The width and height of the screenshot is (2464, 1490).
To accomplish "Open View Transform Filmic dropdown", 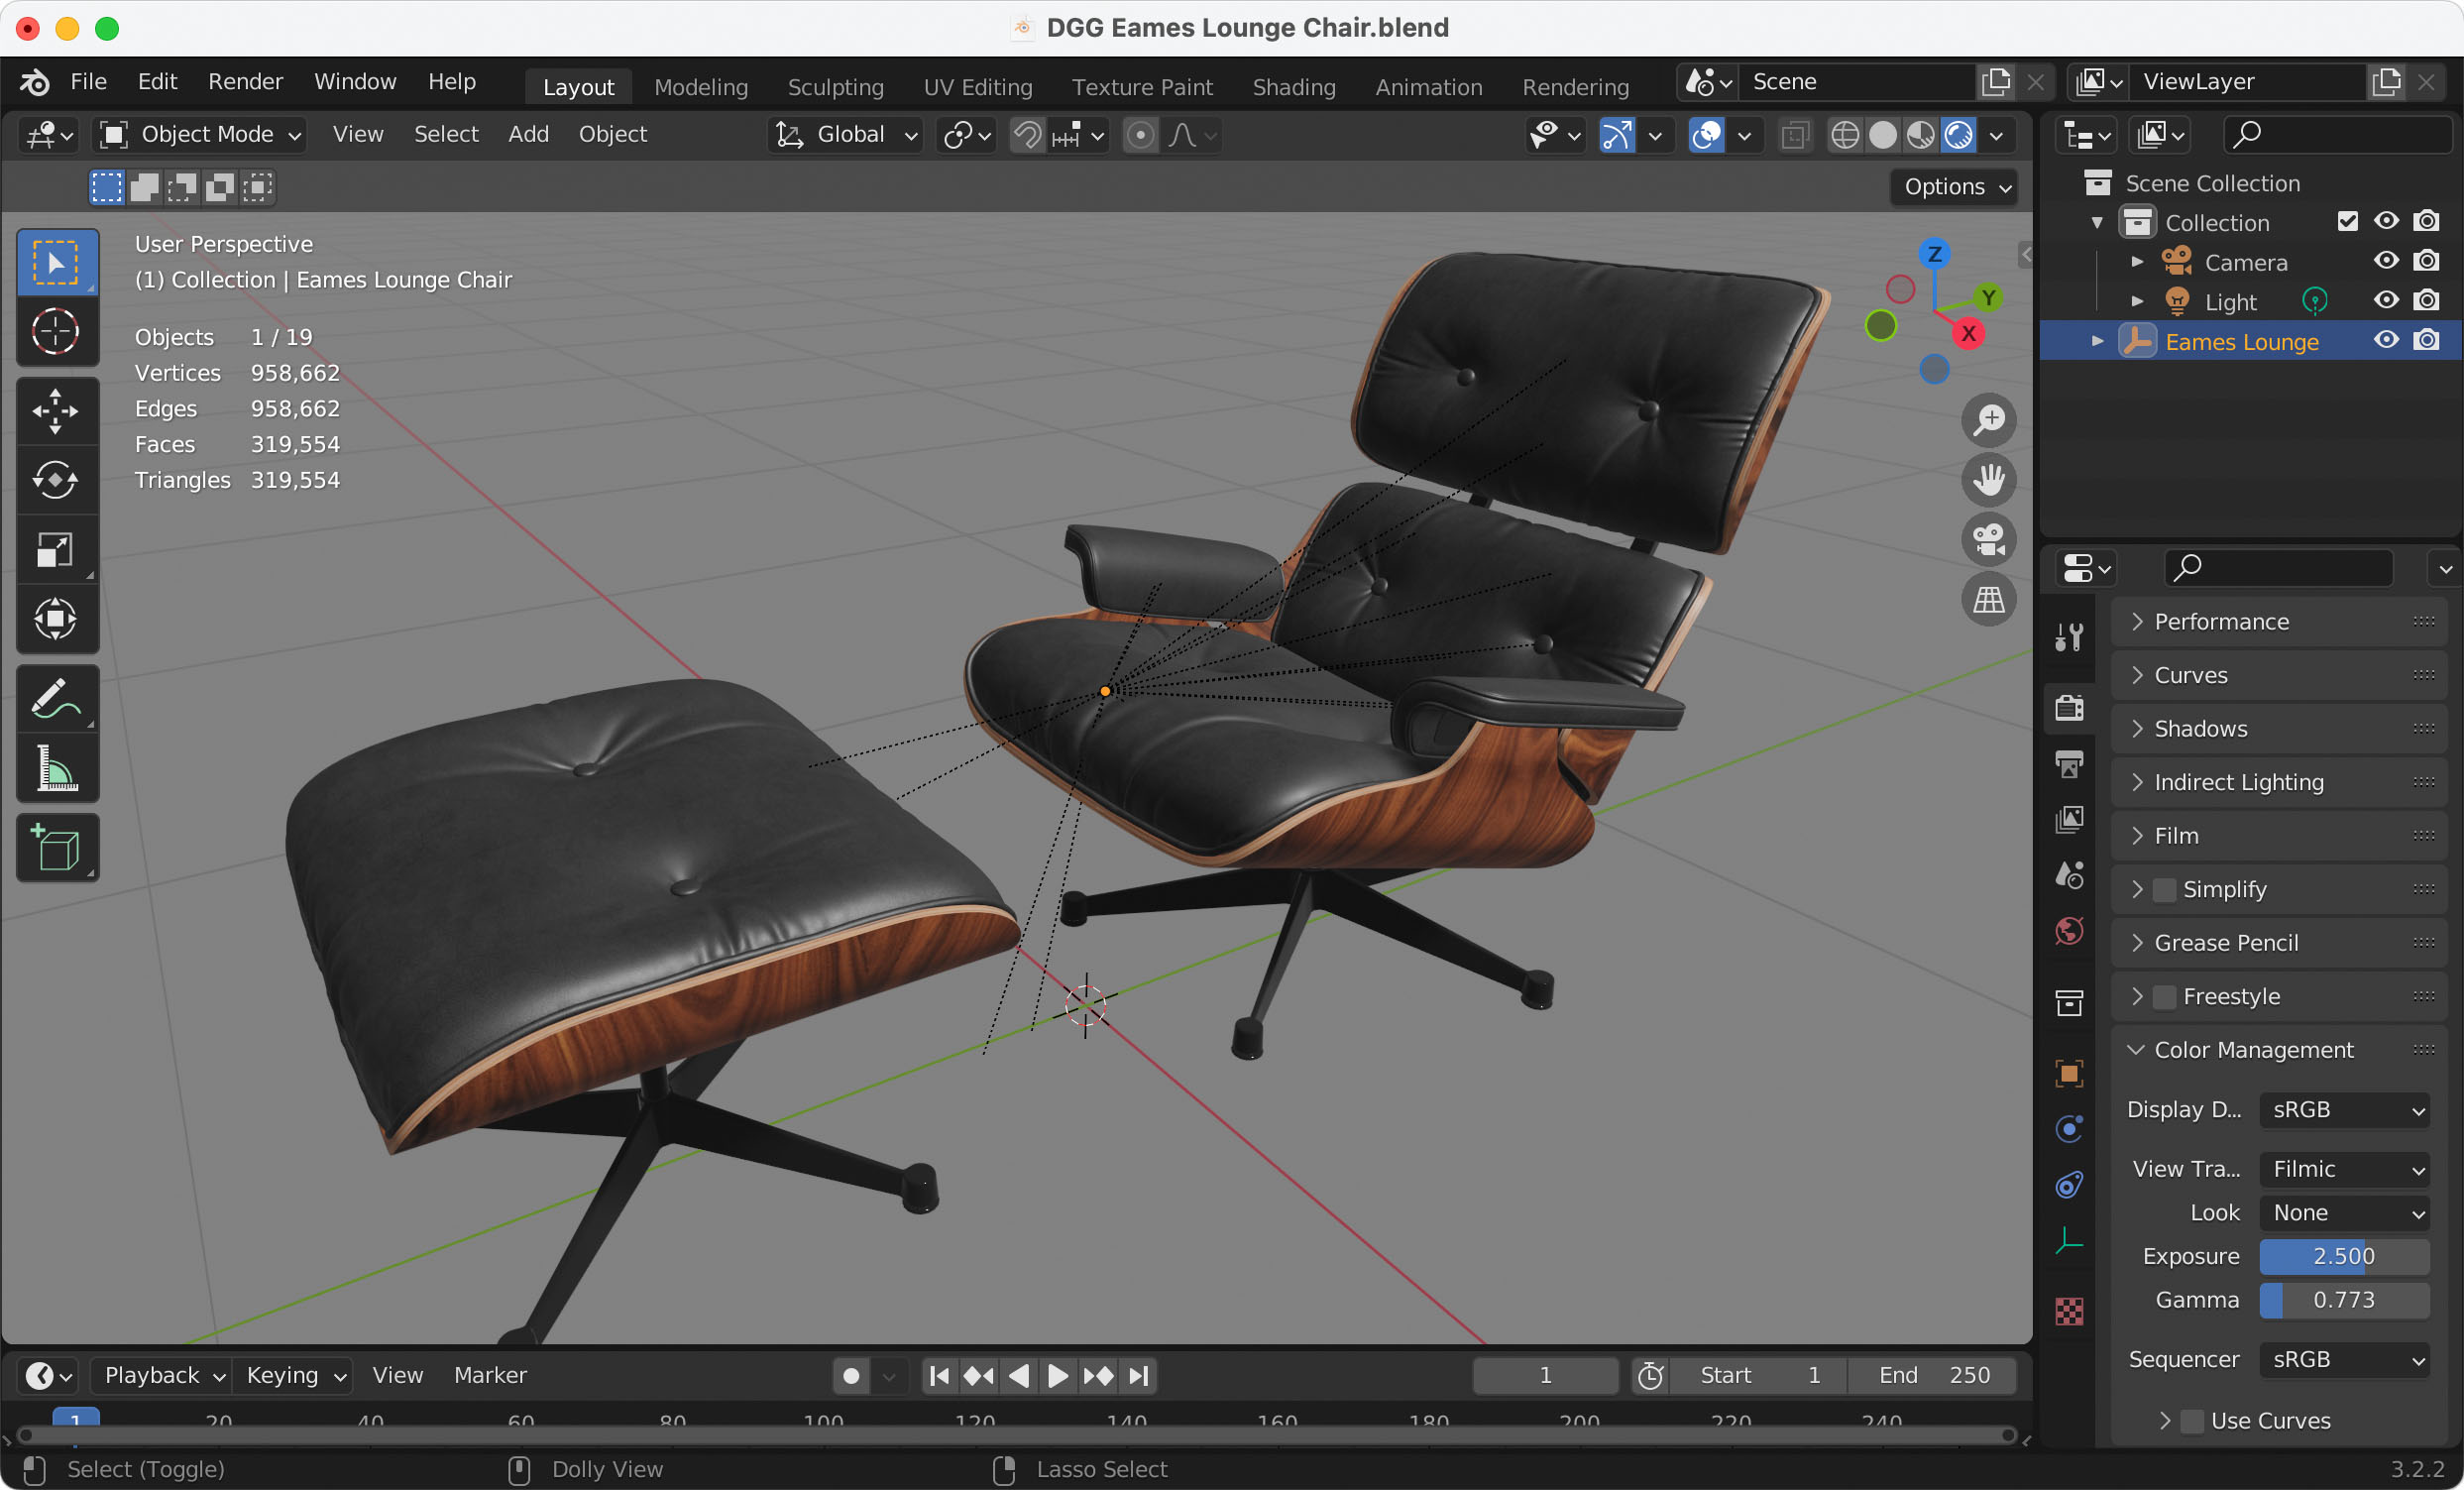I will click(2344, 1169).
